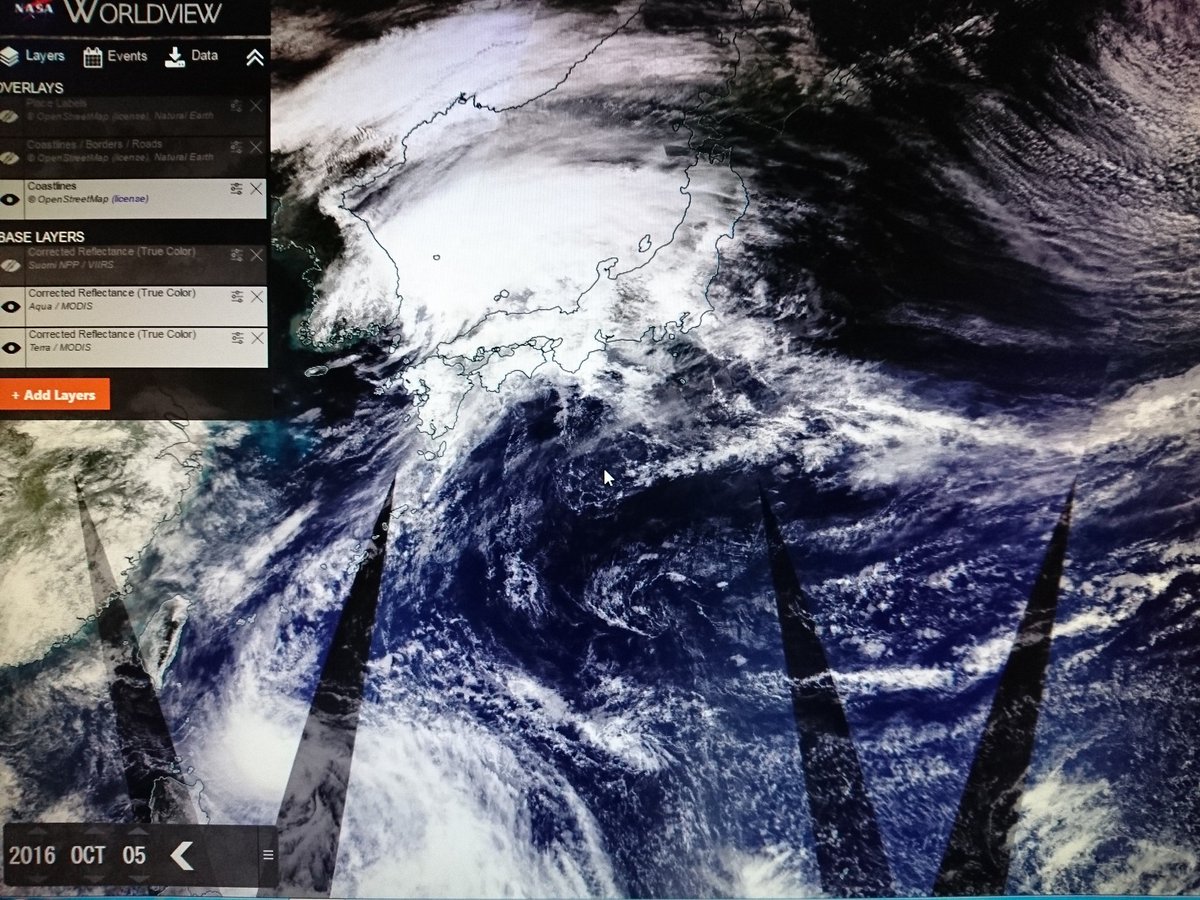Remove the Place Labels layer
The image size is (1200, 900).
[256, 105]
